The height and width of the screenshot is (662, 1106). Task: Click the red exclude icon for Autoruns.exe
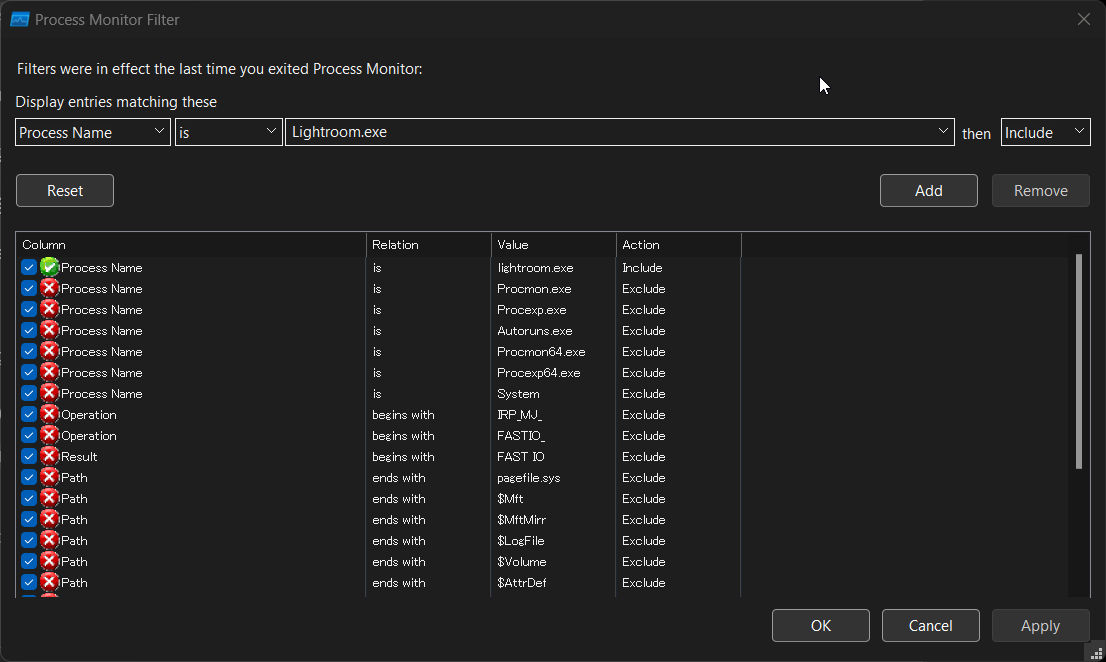[x=49, y=331]
